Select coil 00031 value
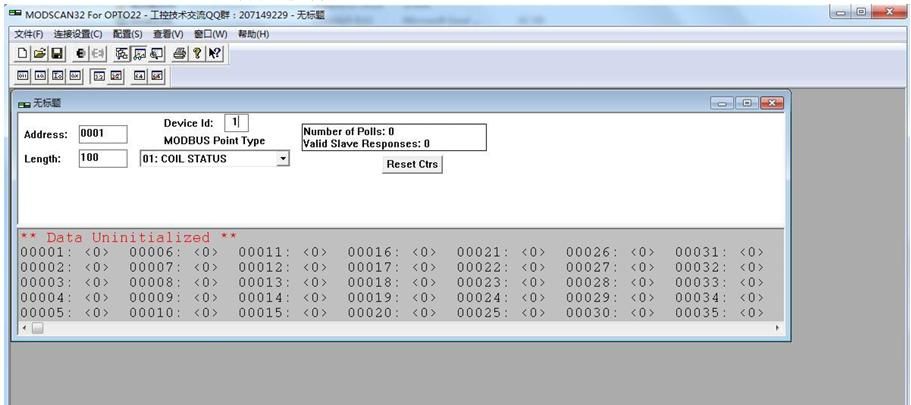Screen dimensions: 911x405 [x=752, y=253]
